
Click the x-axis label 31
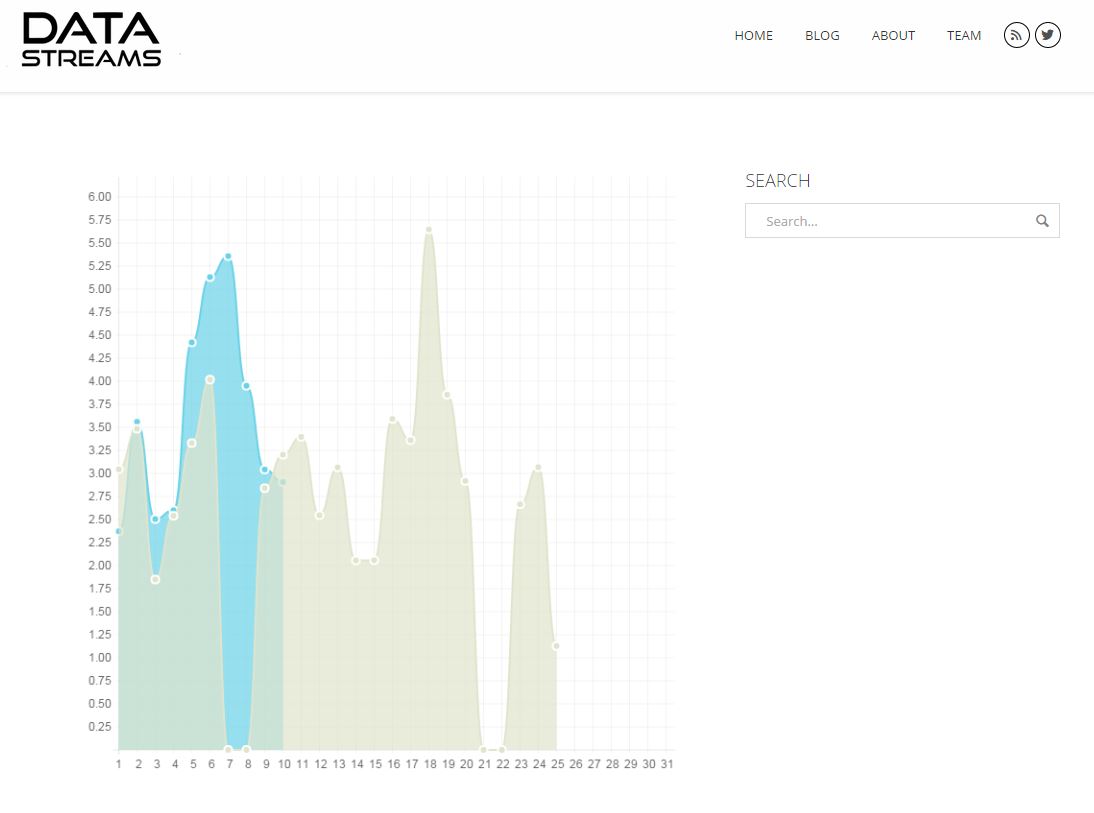(x=667, y=764)
